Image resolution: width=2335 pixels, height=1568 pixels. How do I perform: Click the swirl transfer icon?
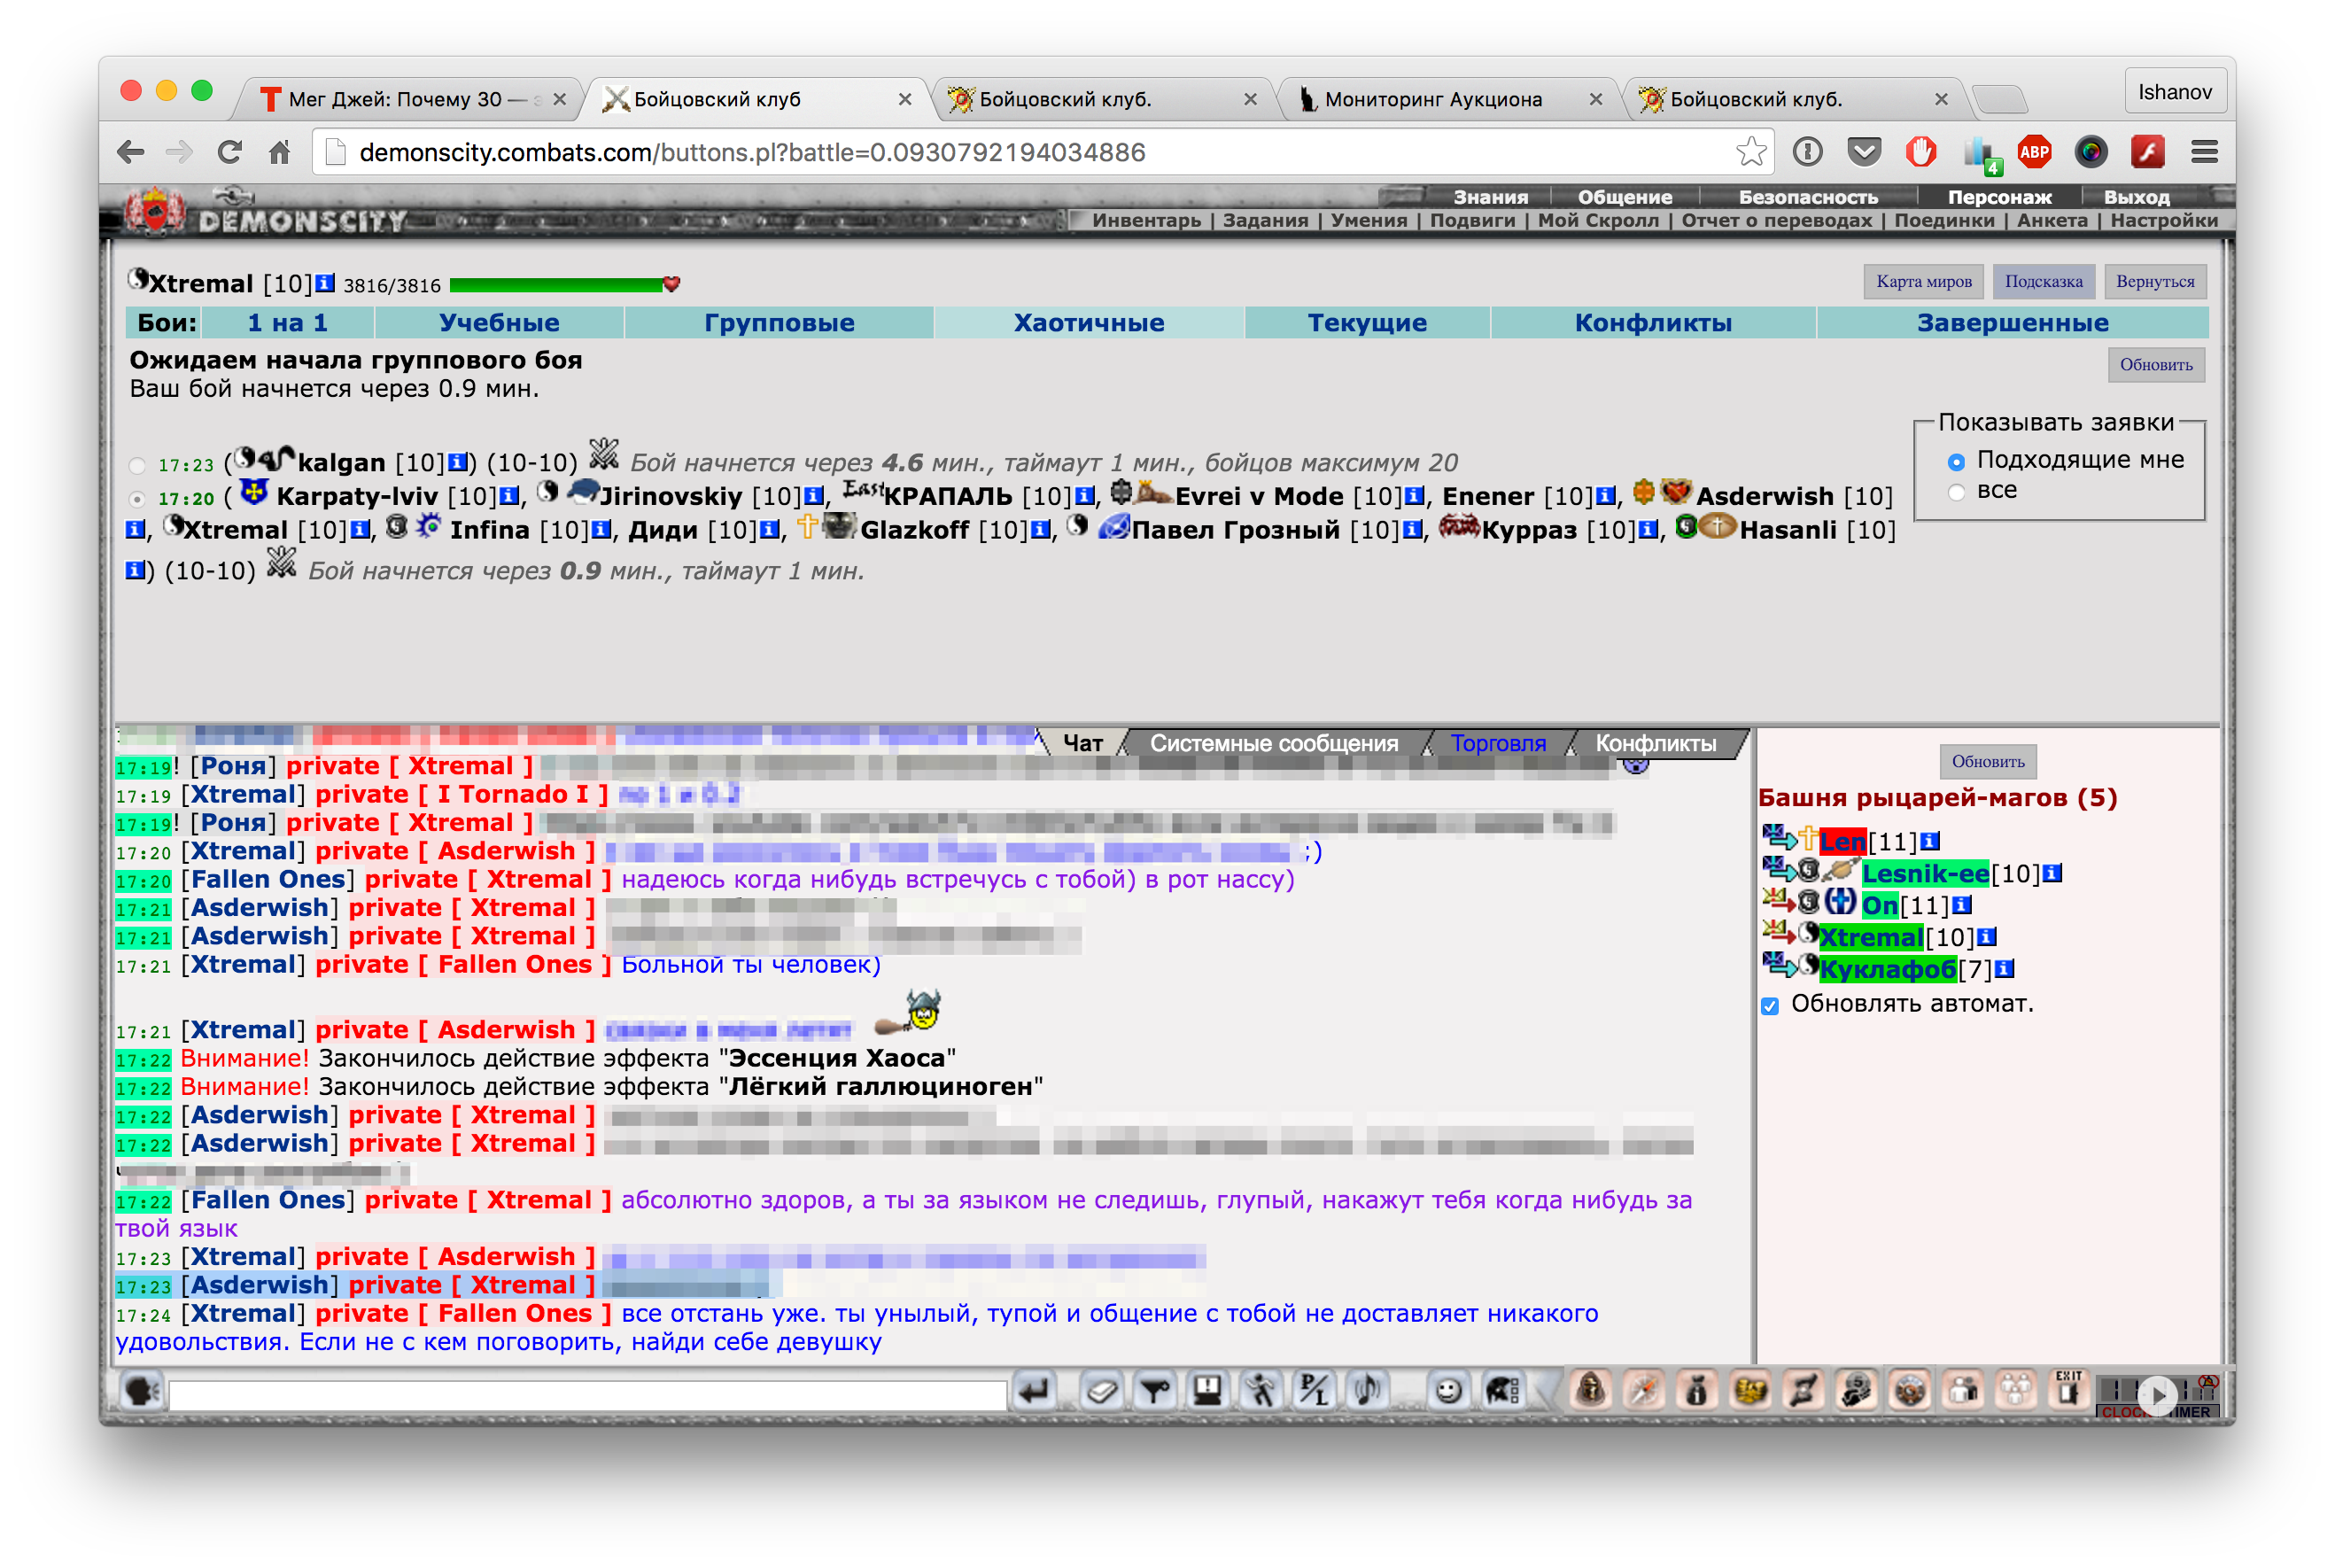(x=1803, y=1391)
